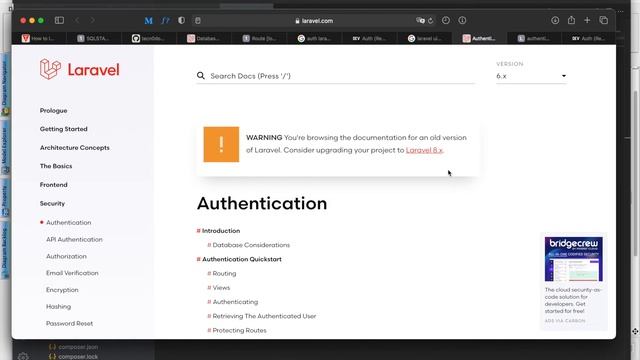Switch to the Databas... tab

coord(204,38)
